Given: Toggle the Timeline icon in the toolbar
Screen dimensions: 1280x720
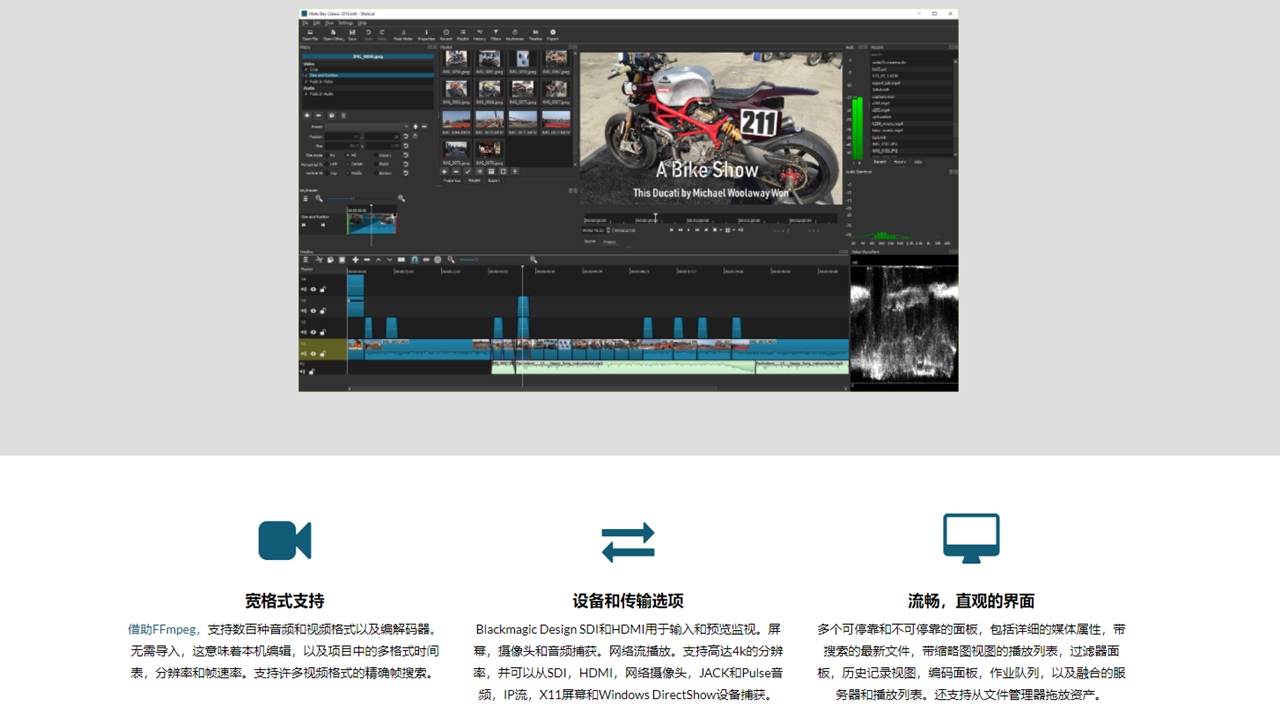Looking at the screenshot, I should point(533,33).
